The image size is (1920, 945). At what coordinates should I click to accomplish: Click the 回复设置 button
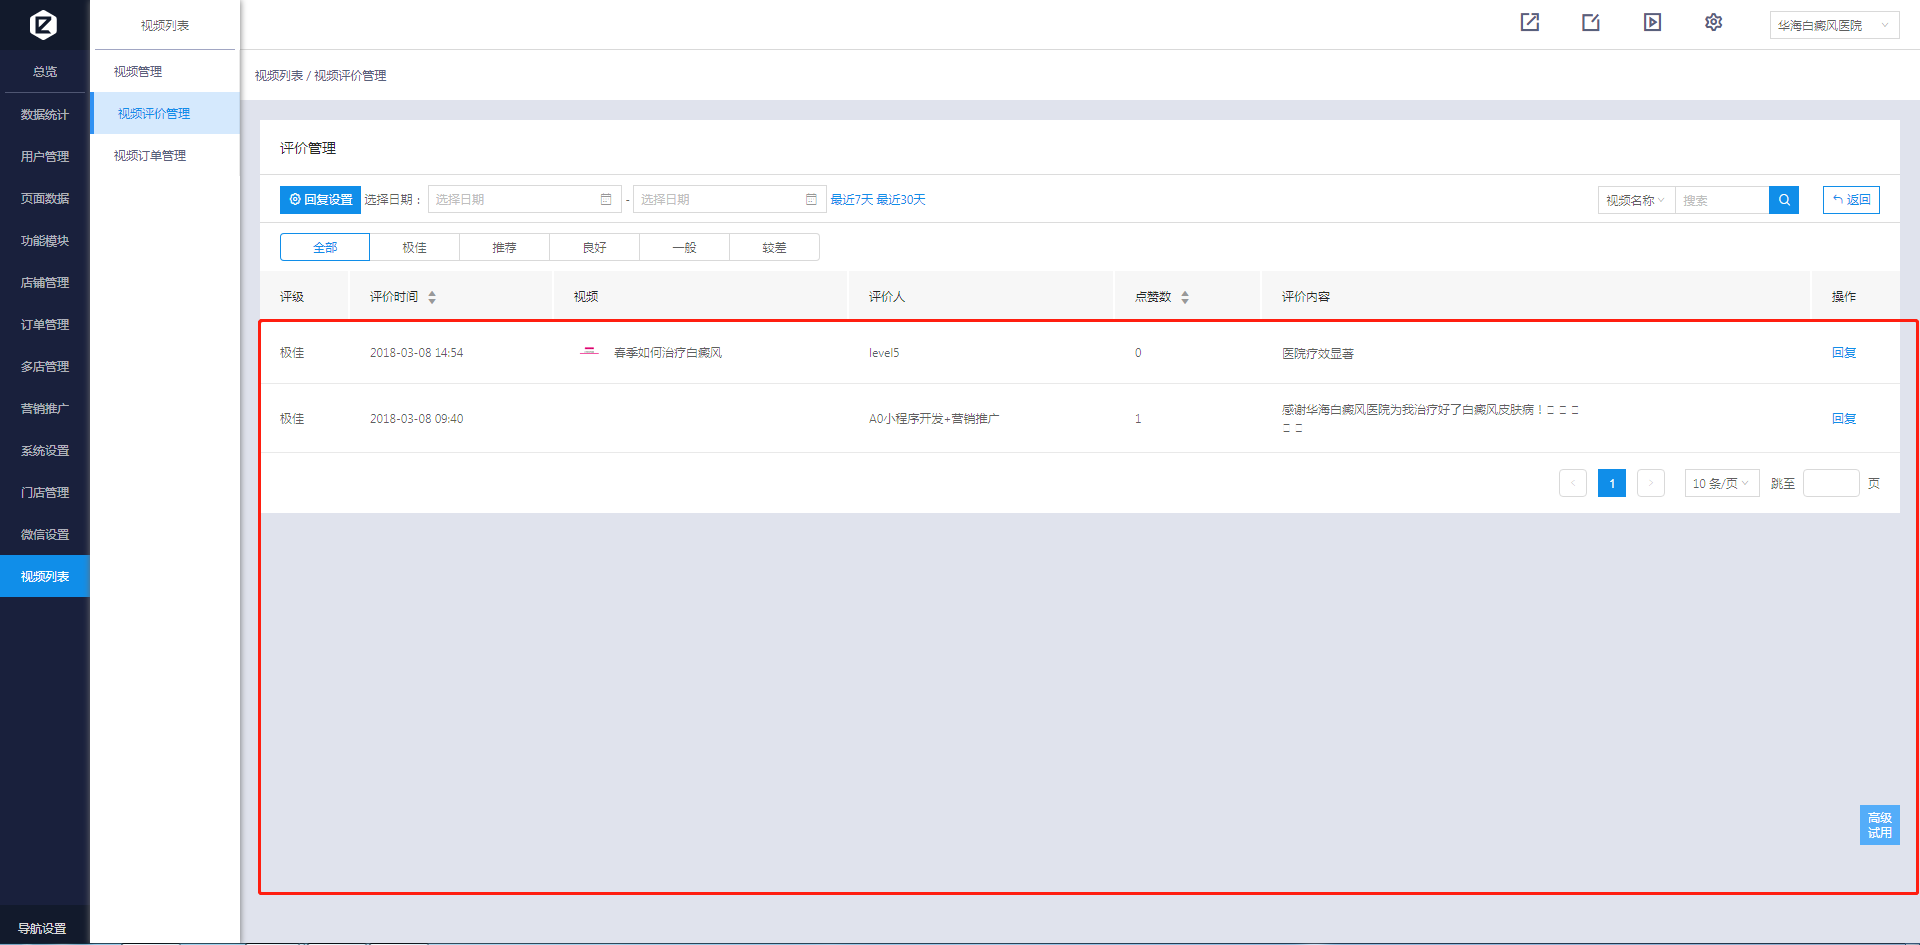click(320, 200)
